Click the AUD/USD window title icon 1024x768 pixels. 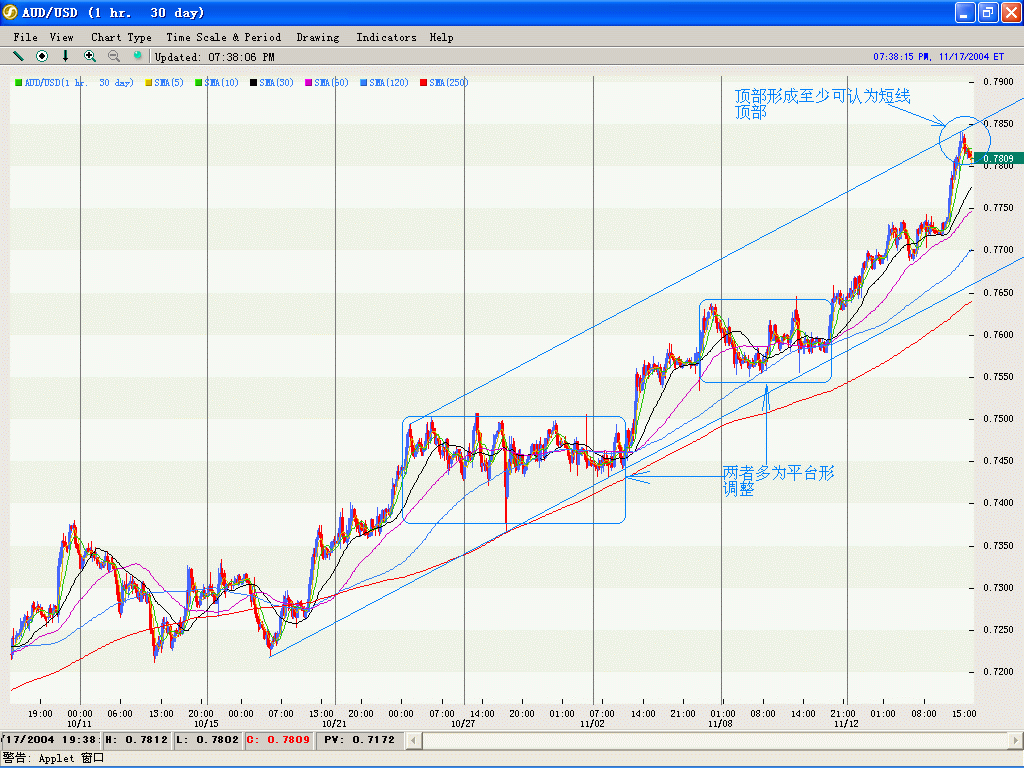[x=10, y=12]
